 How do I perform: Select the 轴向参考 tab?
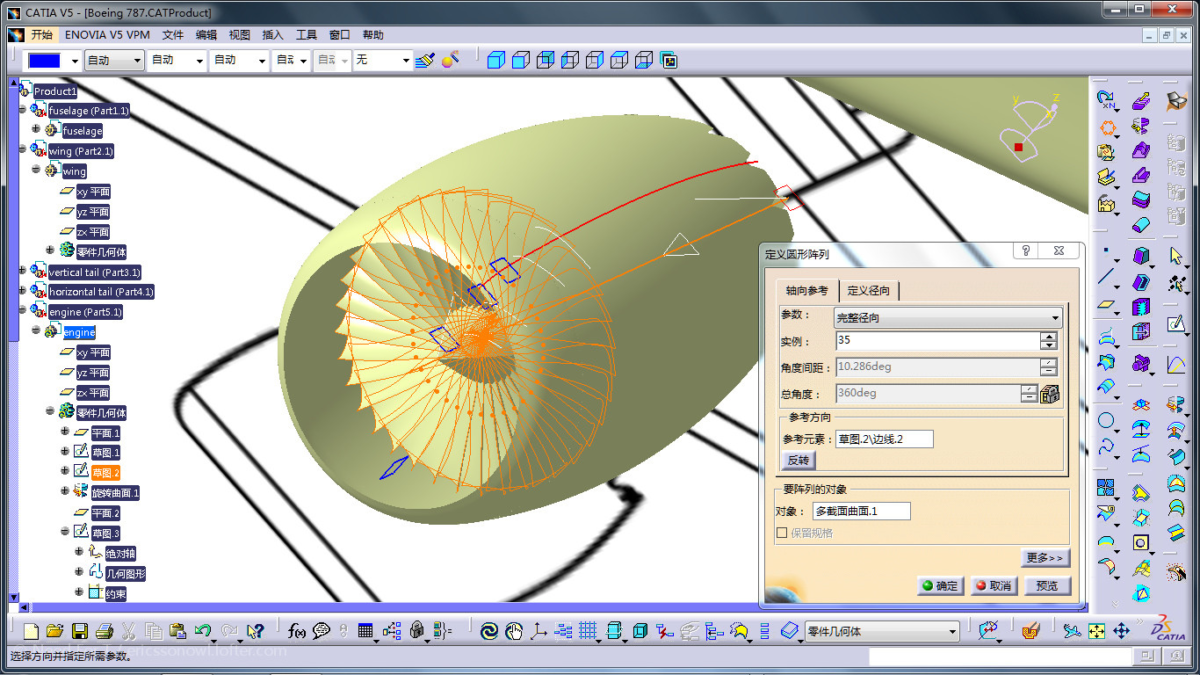tap(806, 291)
